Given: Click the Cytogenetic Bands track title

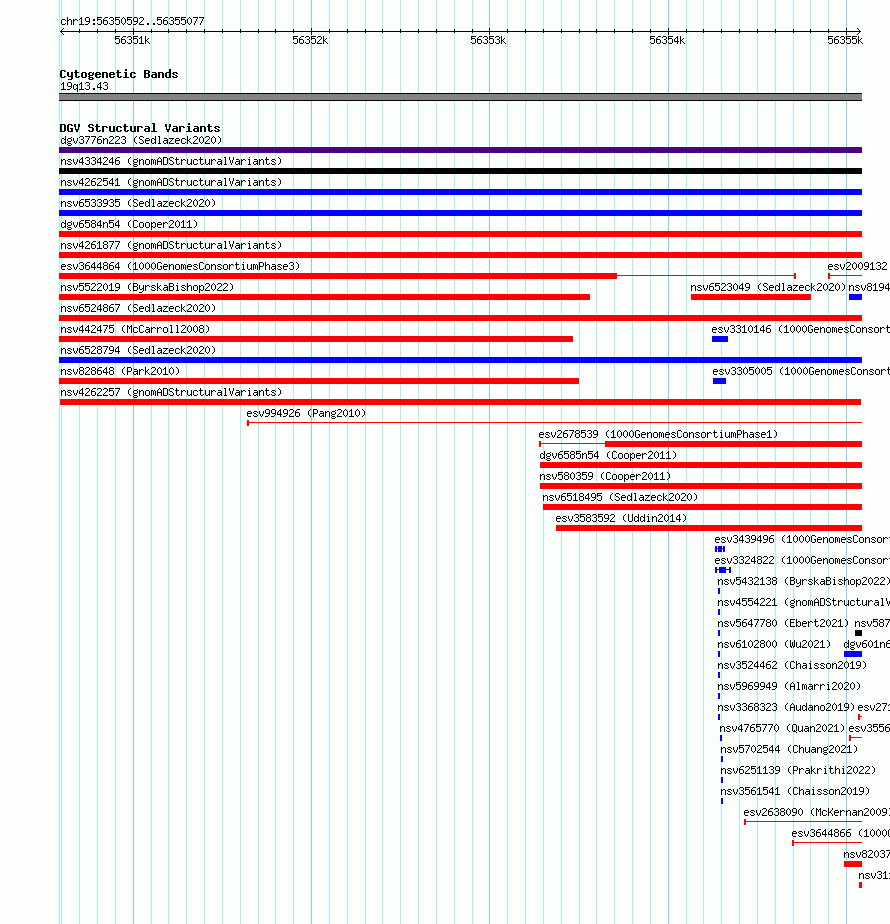Looking at the screenshot, I should click(x=119, y=74).
